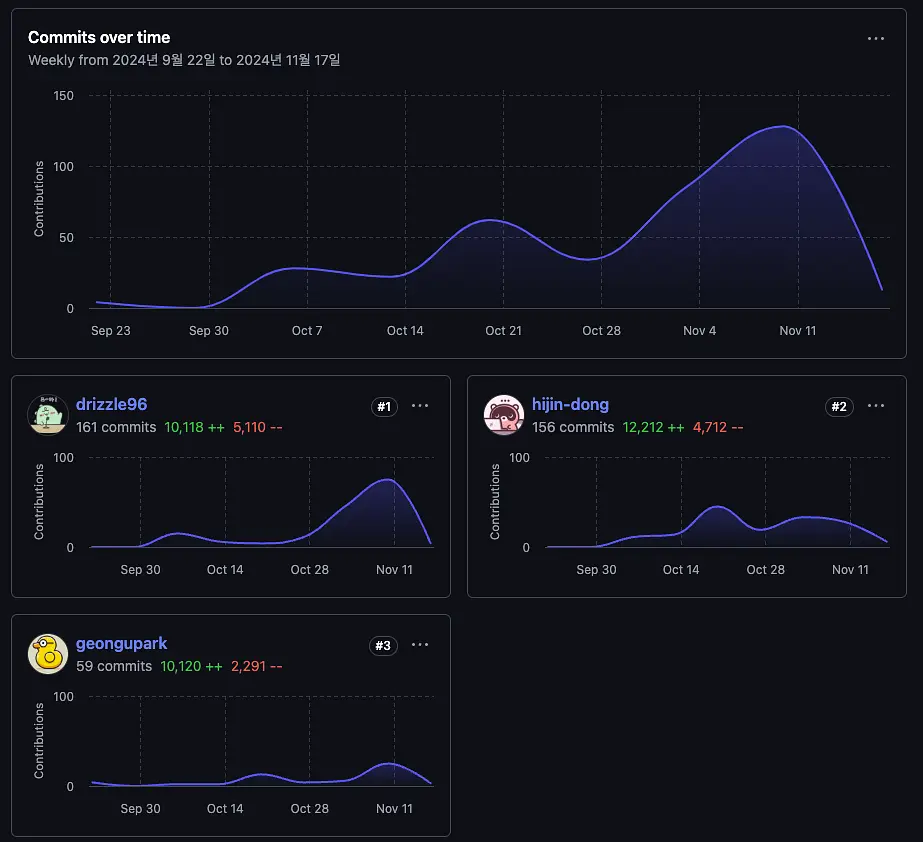
Task: Click drizzle96's avatar image
Action: tap(48, 415)
